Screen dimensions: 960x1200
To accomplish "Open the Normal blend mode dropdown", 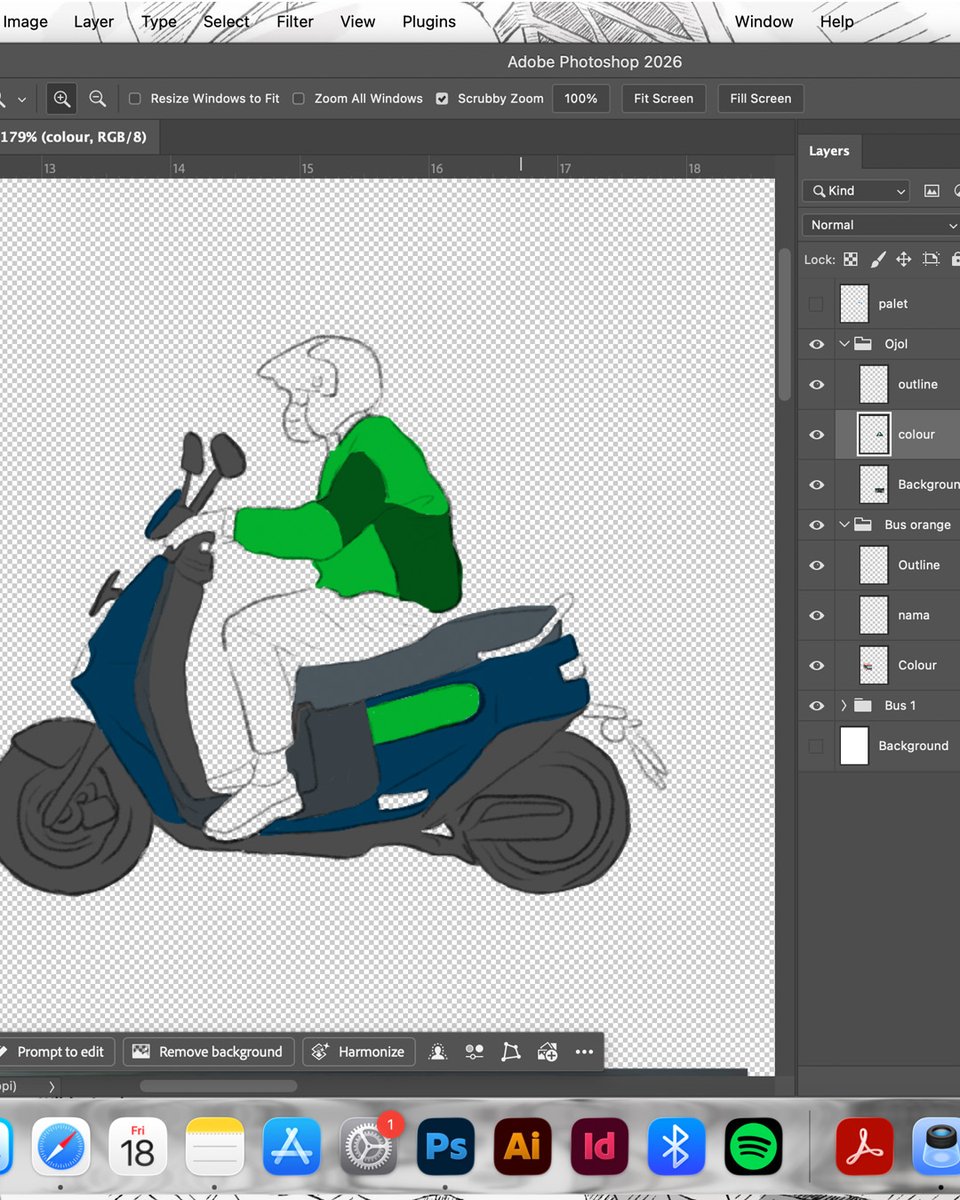I will 881,225.
